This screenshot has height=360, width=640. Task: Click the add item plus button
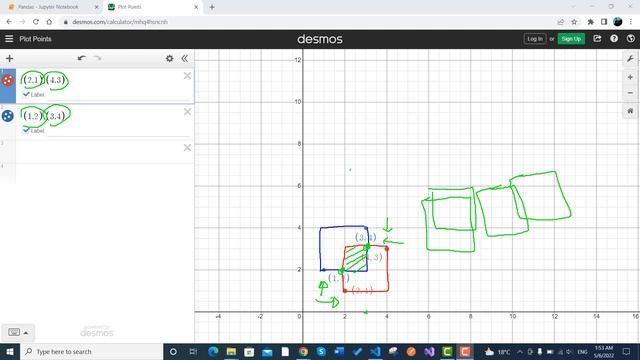9,58
